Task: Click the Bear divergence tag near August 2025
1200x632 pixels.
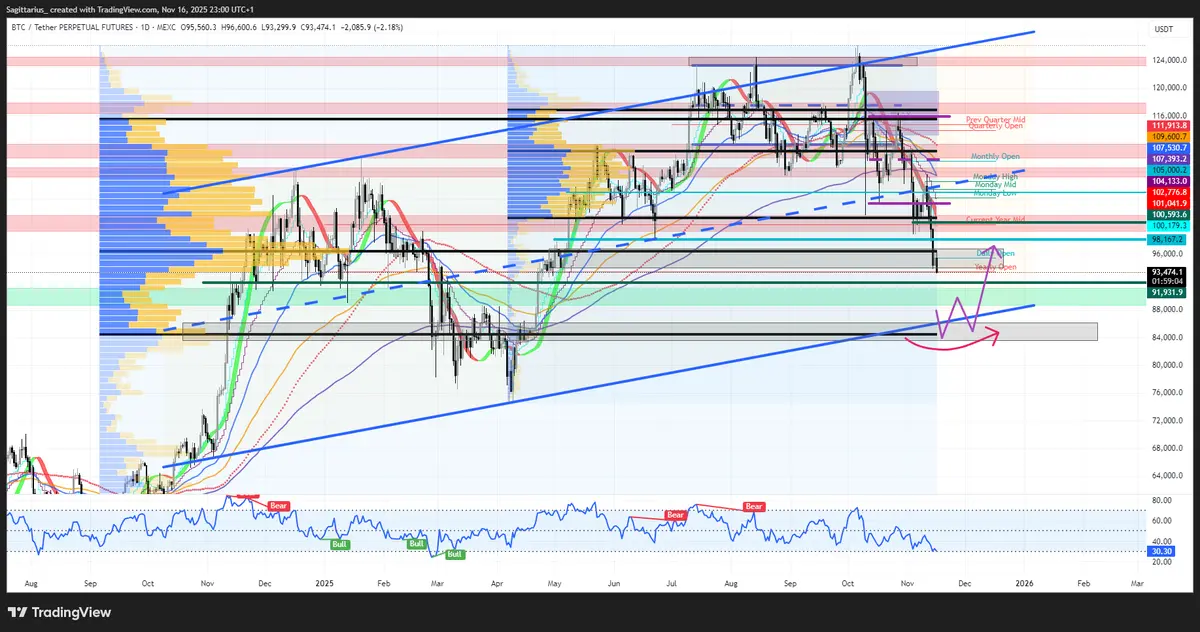Action: click(x=754, y=507)
